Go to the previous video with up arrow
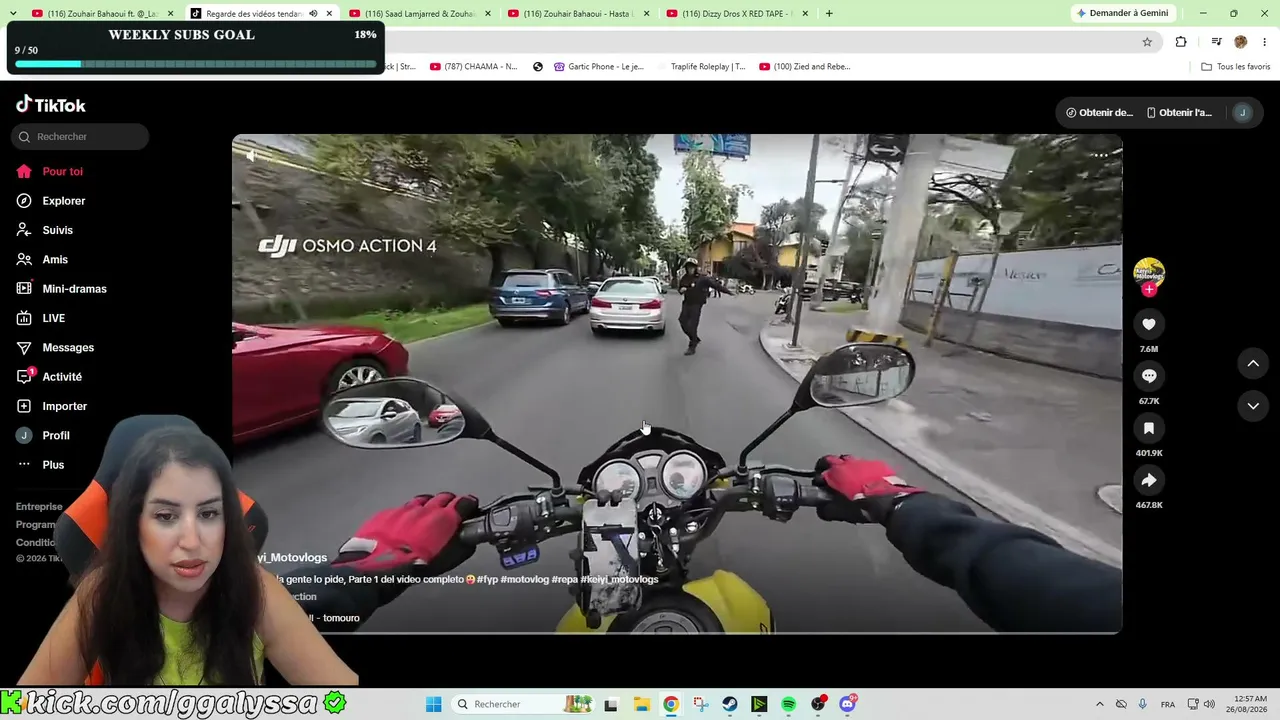This screenshot has width=1280, height=720. [1253, 363]
